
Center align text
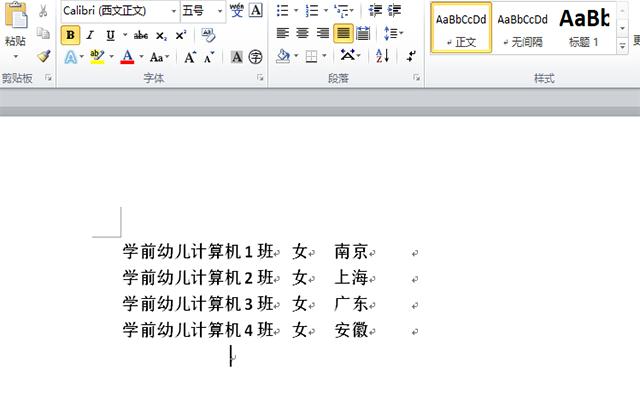302,33
